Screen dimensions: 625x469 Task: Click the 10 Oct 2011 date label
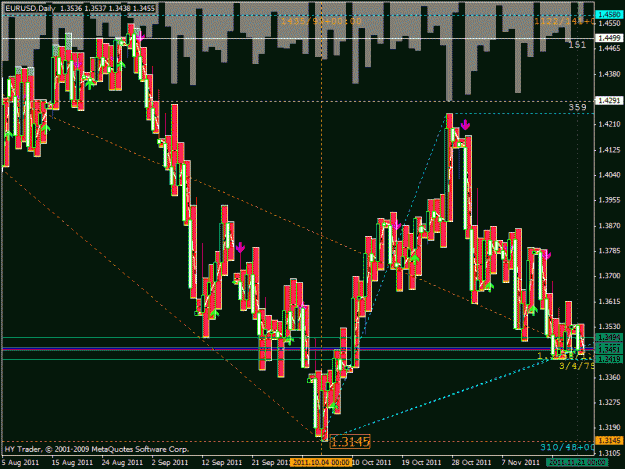click(x=371, y=463)
